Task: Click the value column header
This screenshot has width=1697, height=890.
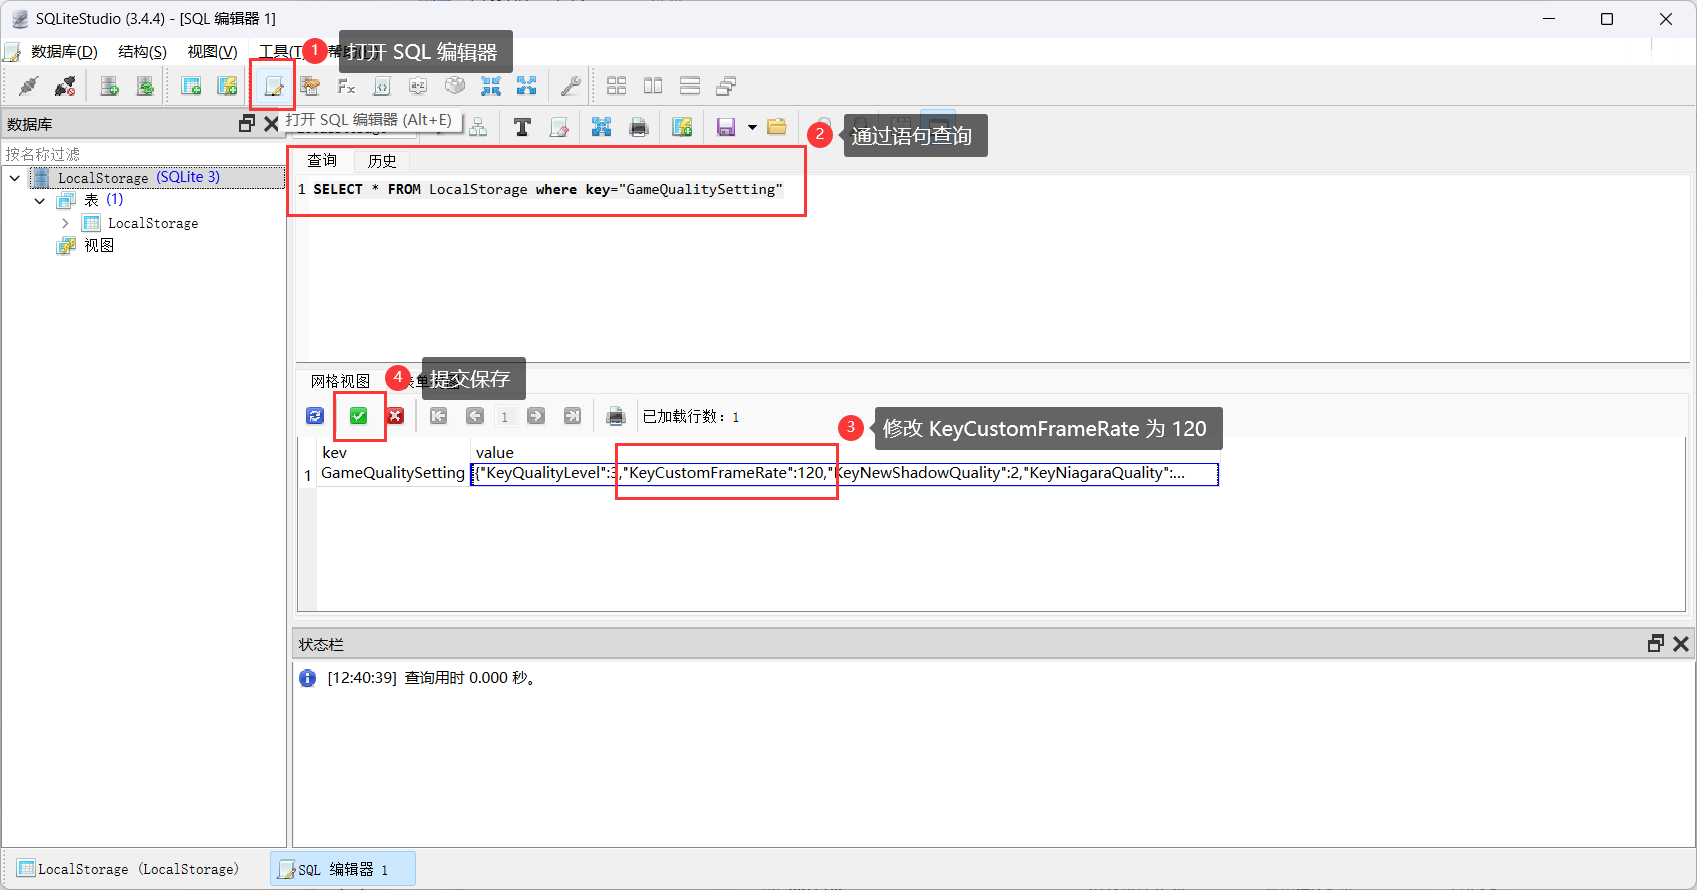Action: pos(495,452)
